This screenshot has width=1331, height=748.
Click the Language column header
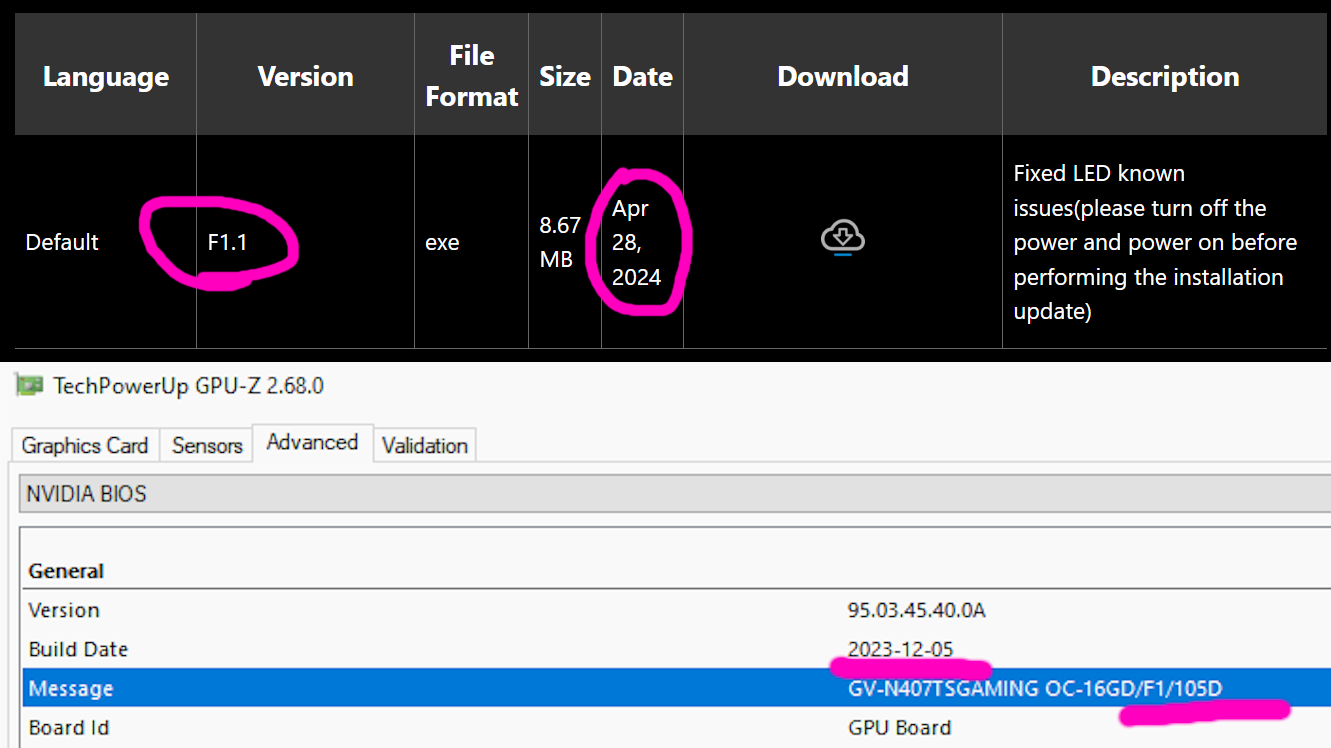point(106,77)
